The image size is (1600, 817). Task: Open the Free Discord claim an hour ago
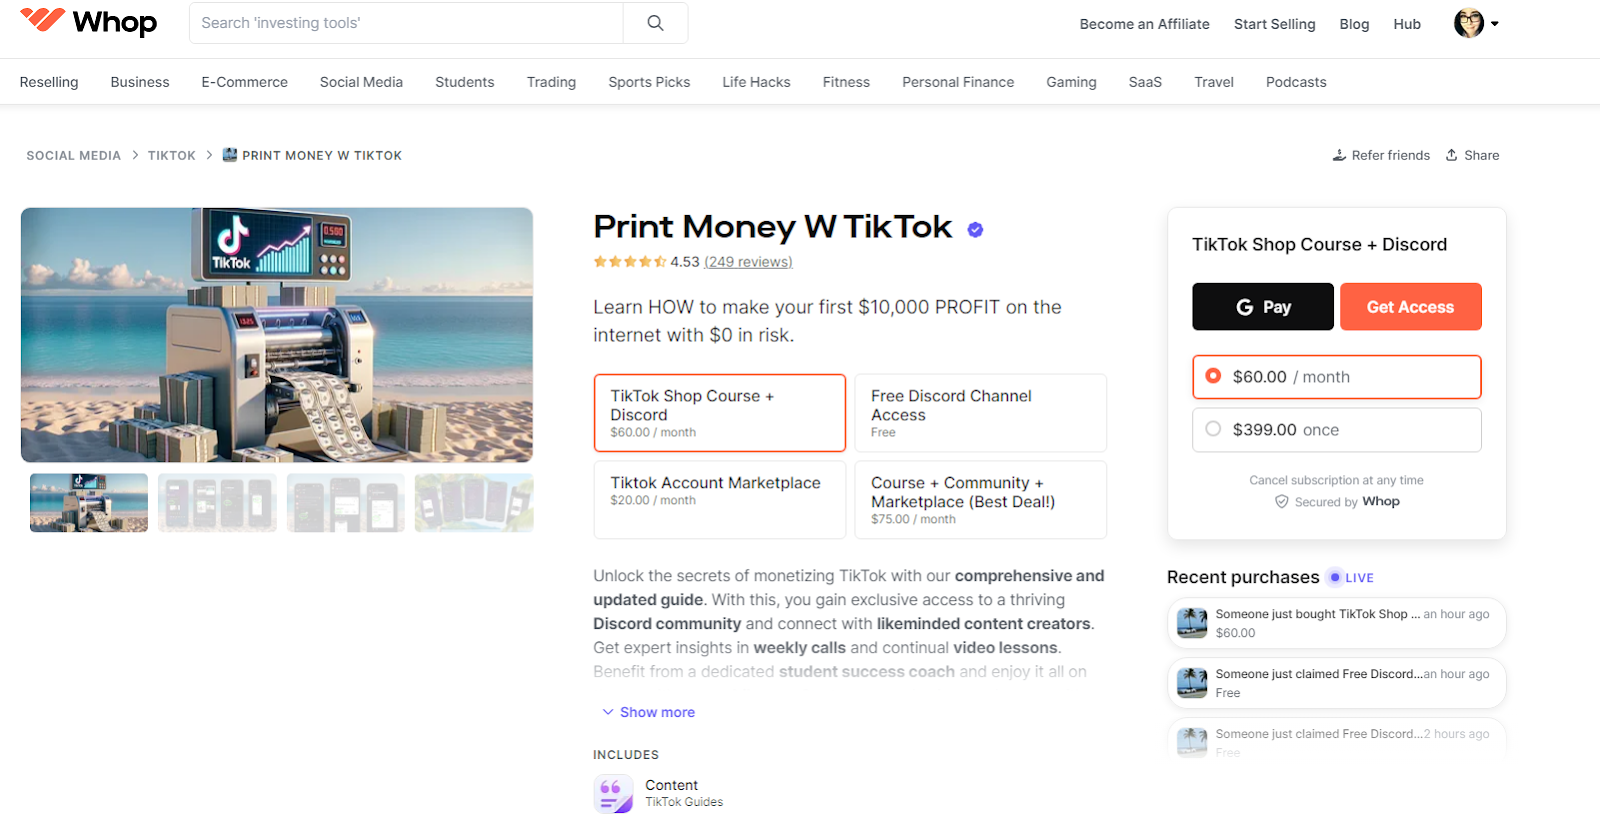1336,683
